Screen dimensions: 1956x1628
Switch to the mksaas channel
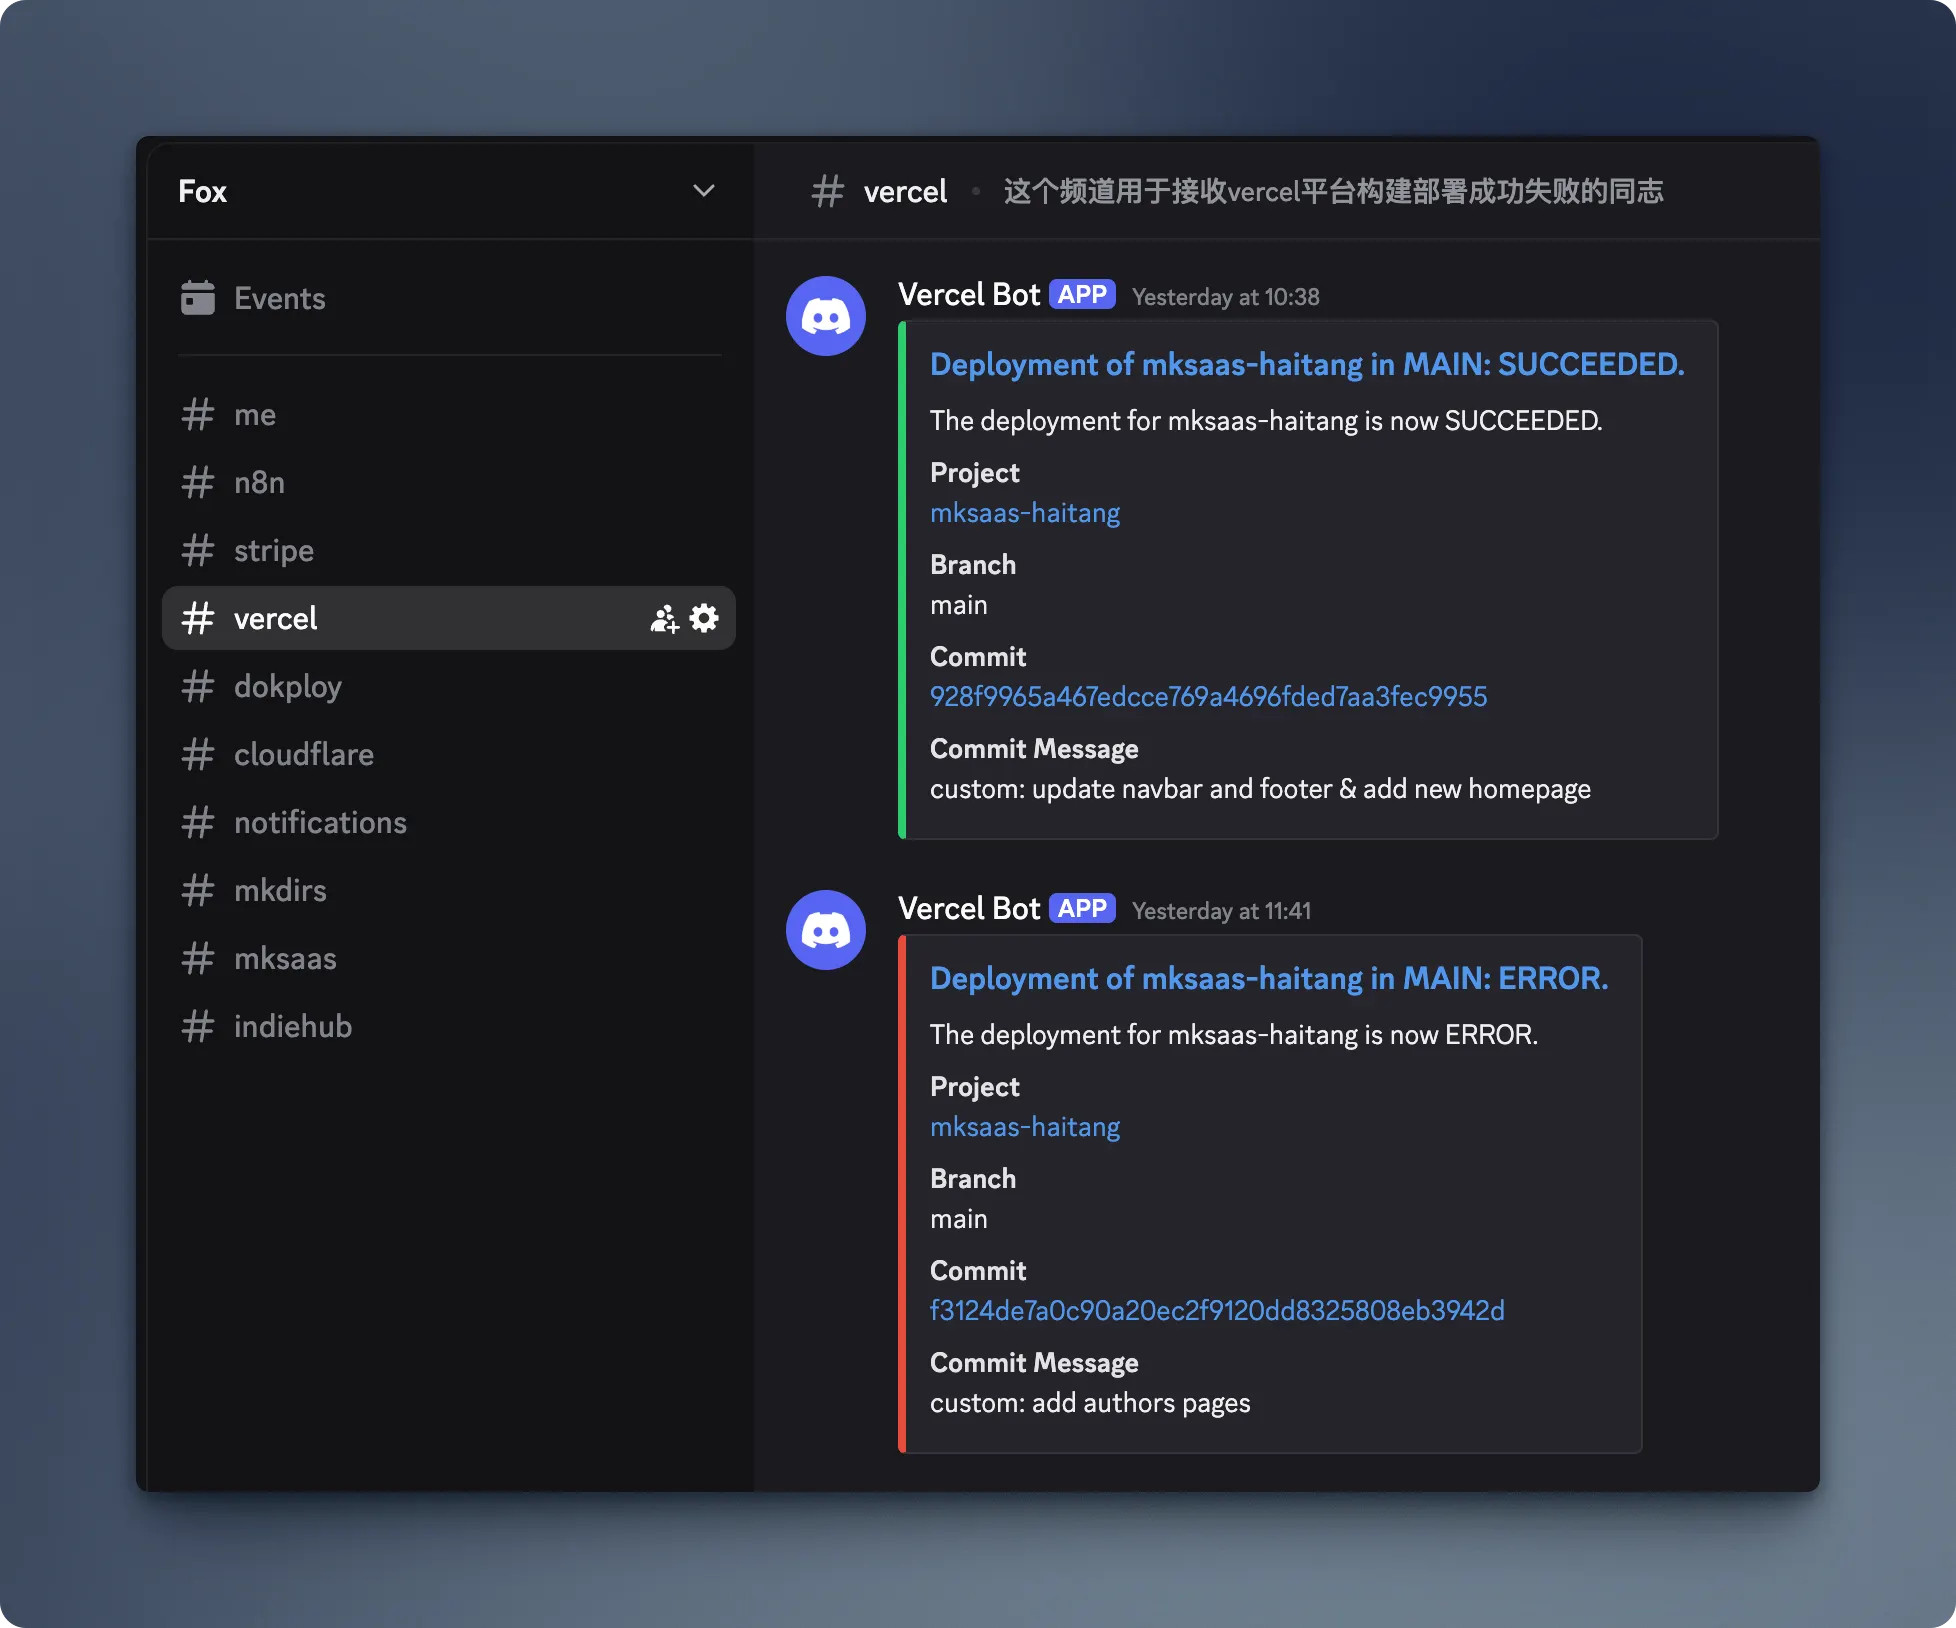coord(448,958)
